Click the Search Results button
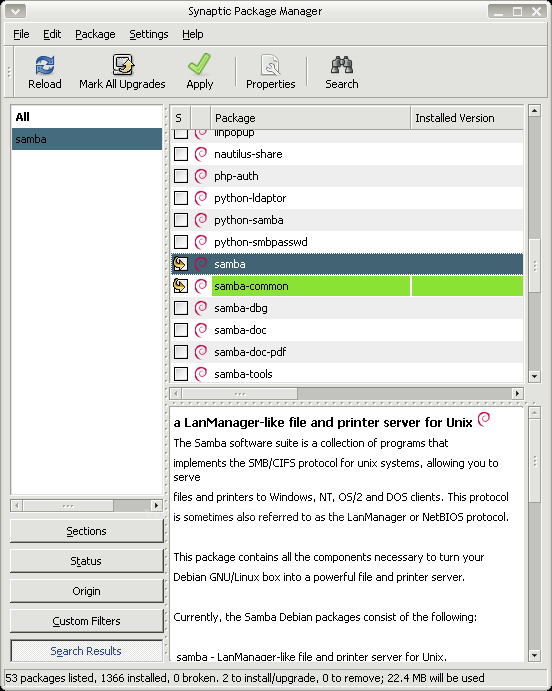 [86, 651]
